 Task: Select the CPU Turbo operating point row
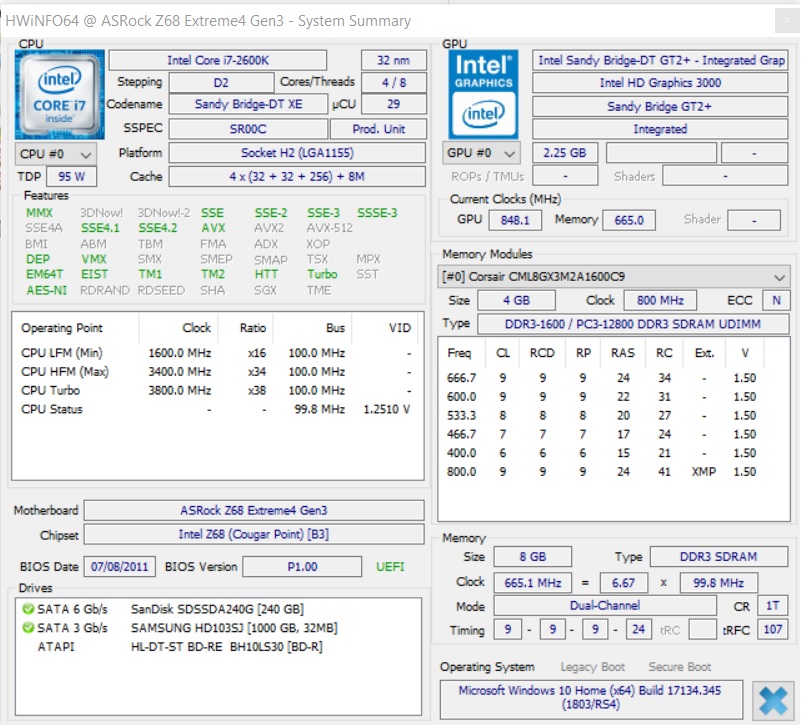pyautogui.click(x=217, y=391)
